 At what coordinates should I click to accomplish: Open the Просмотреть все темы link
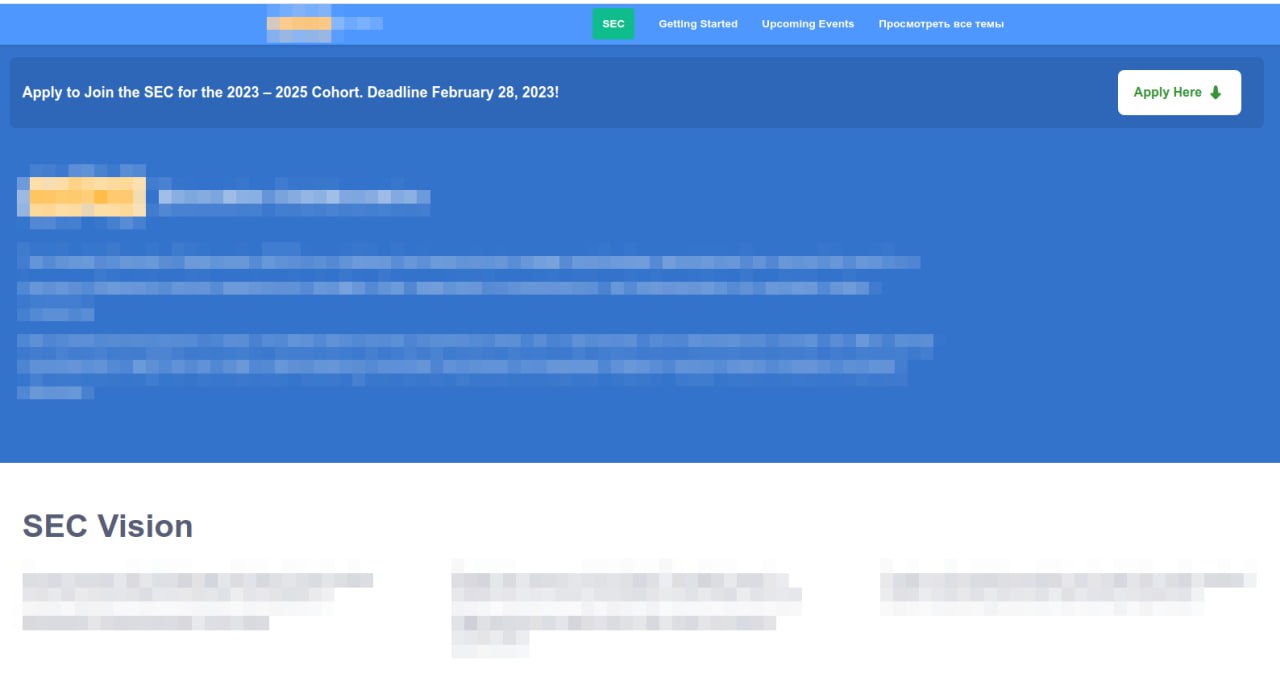pos(941,24)
